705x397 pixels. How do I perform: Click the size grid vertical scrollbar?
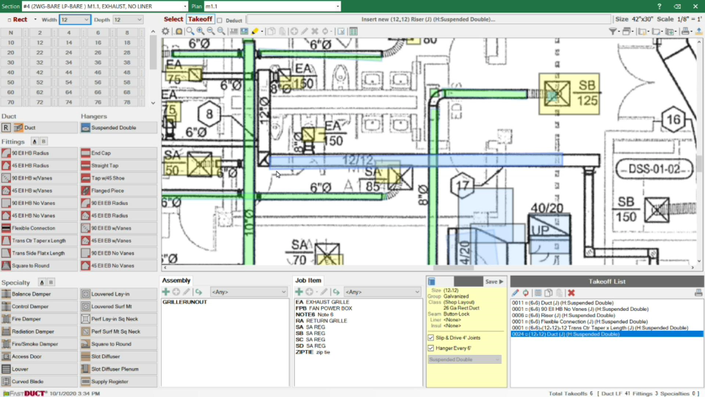coord(153,67)
